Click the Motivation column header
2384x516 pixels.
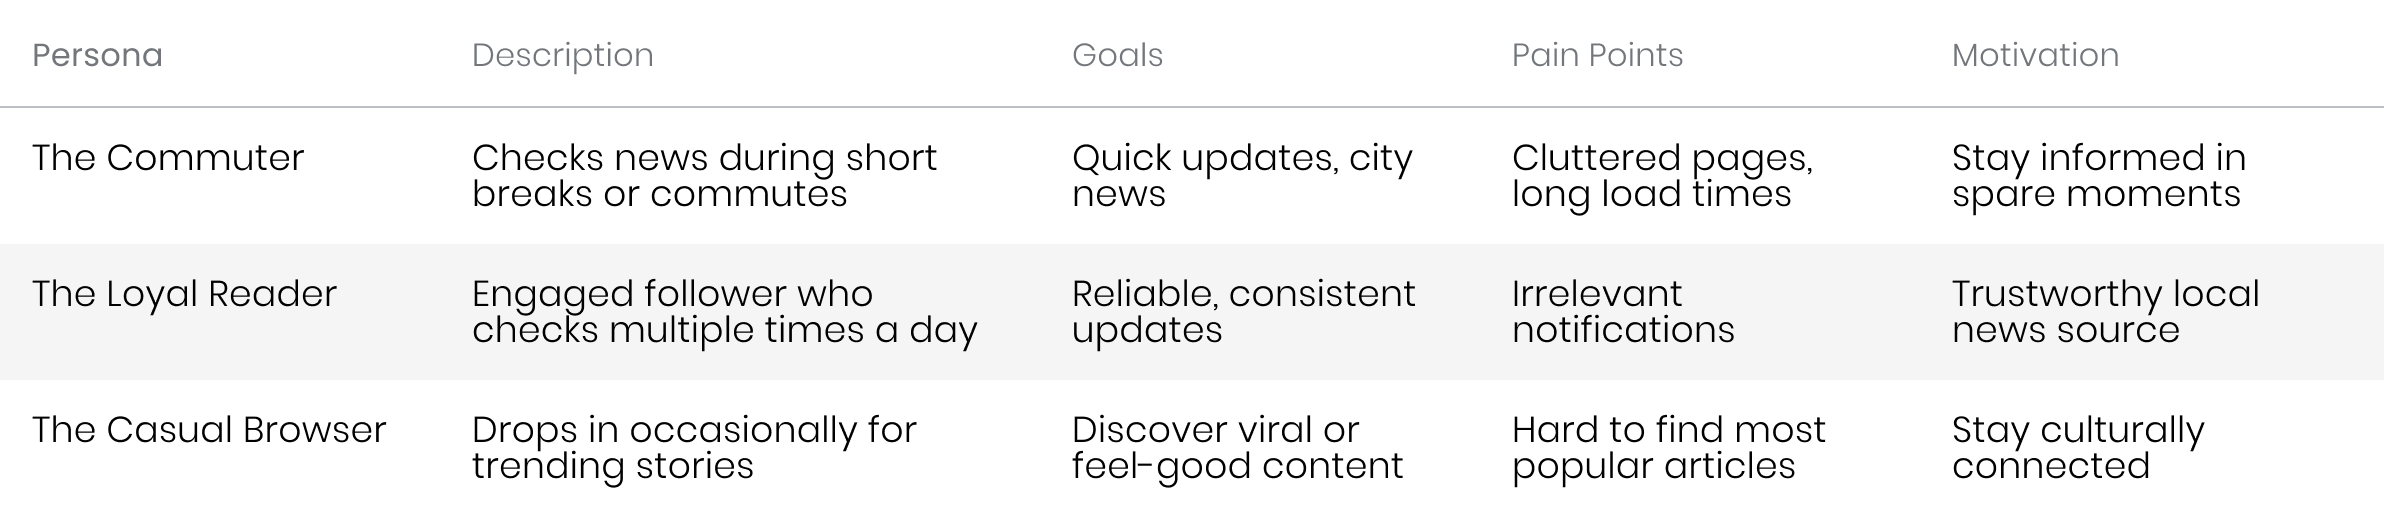pos(2035,54)
